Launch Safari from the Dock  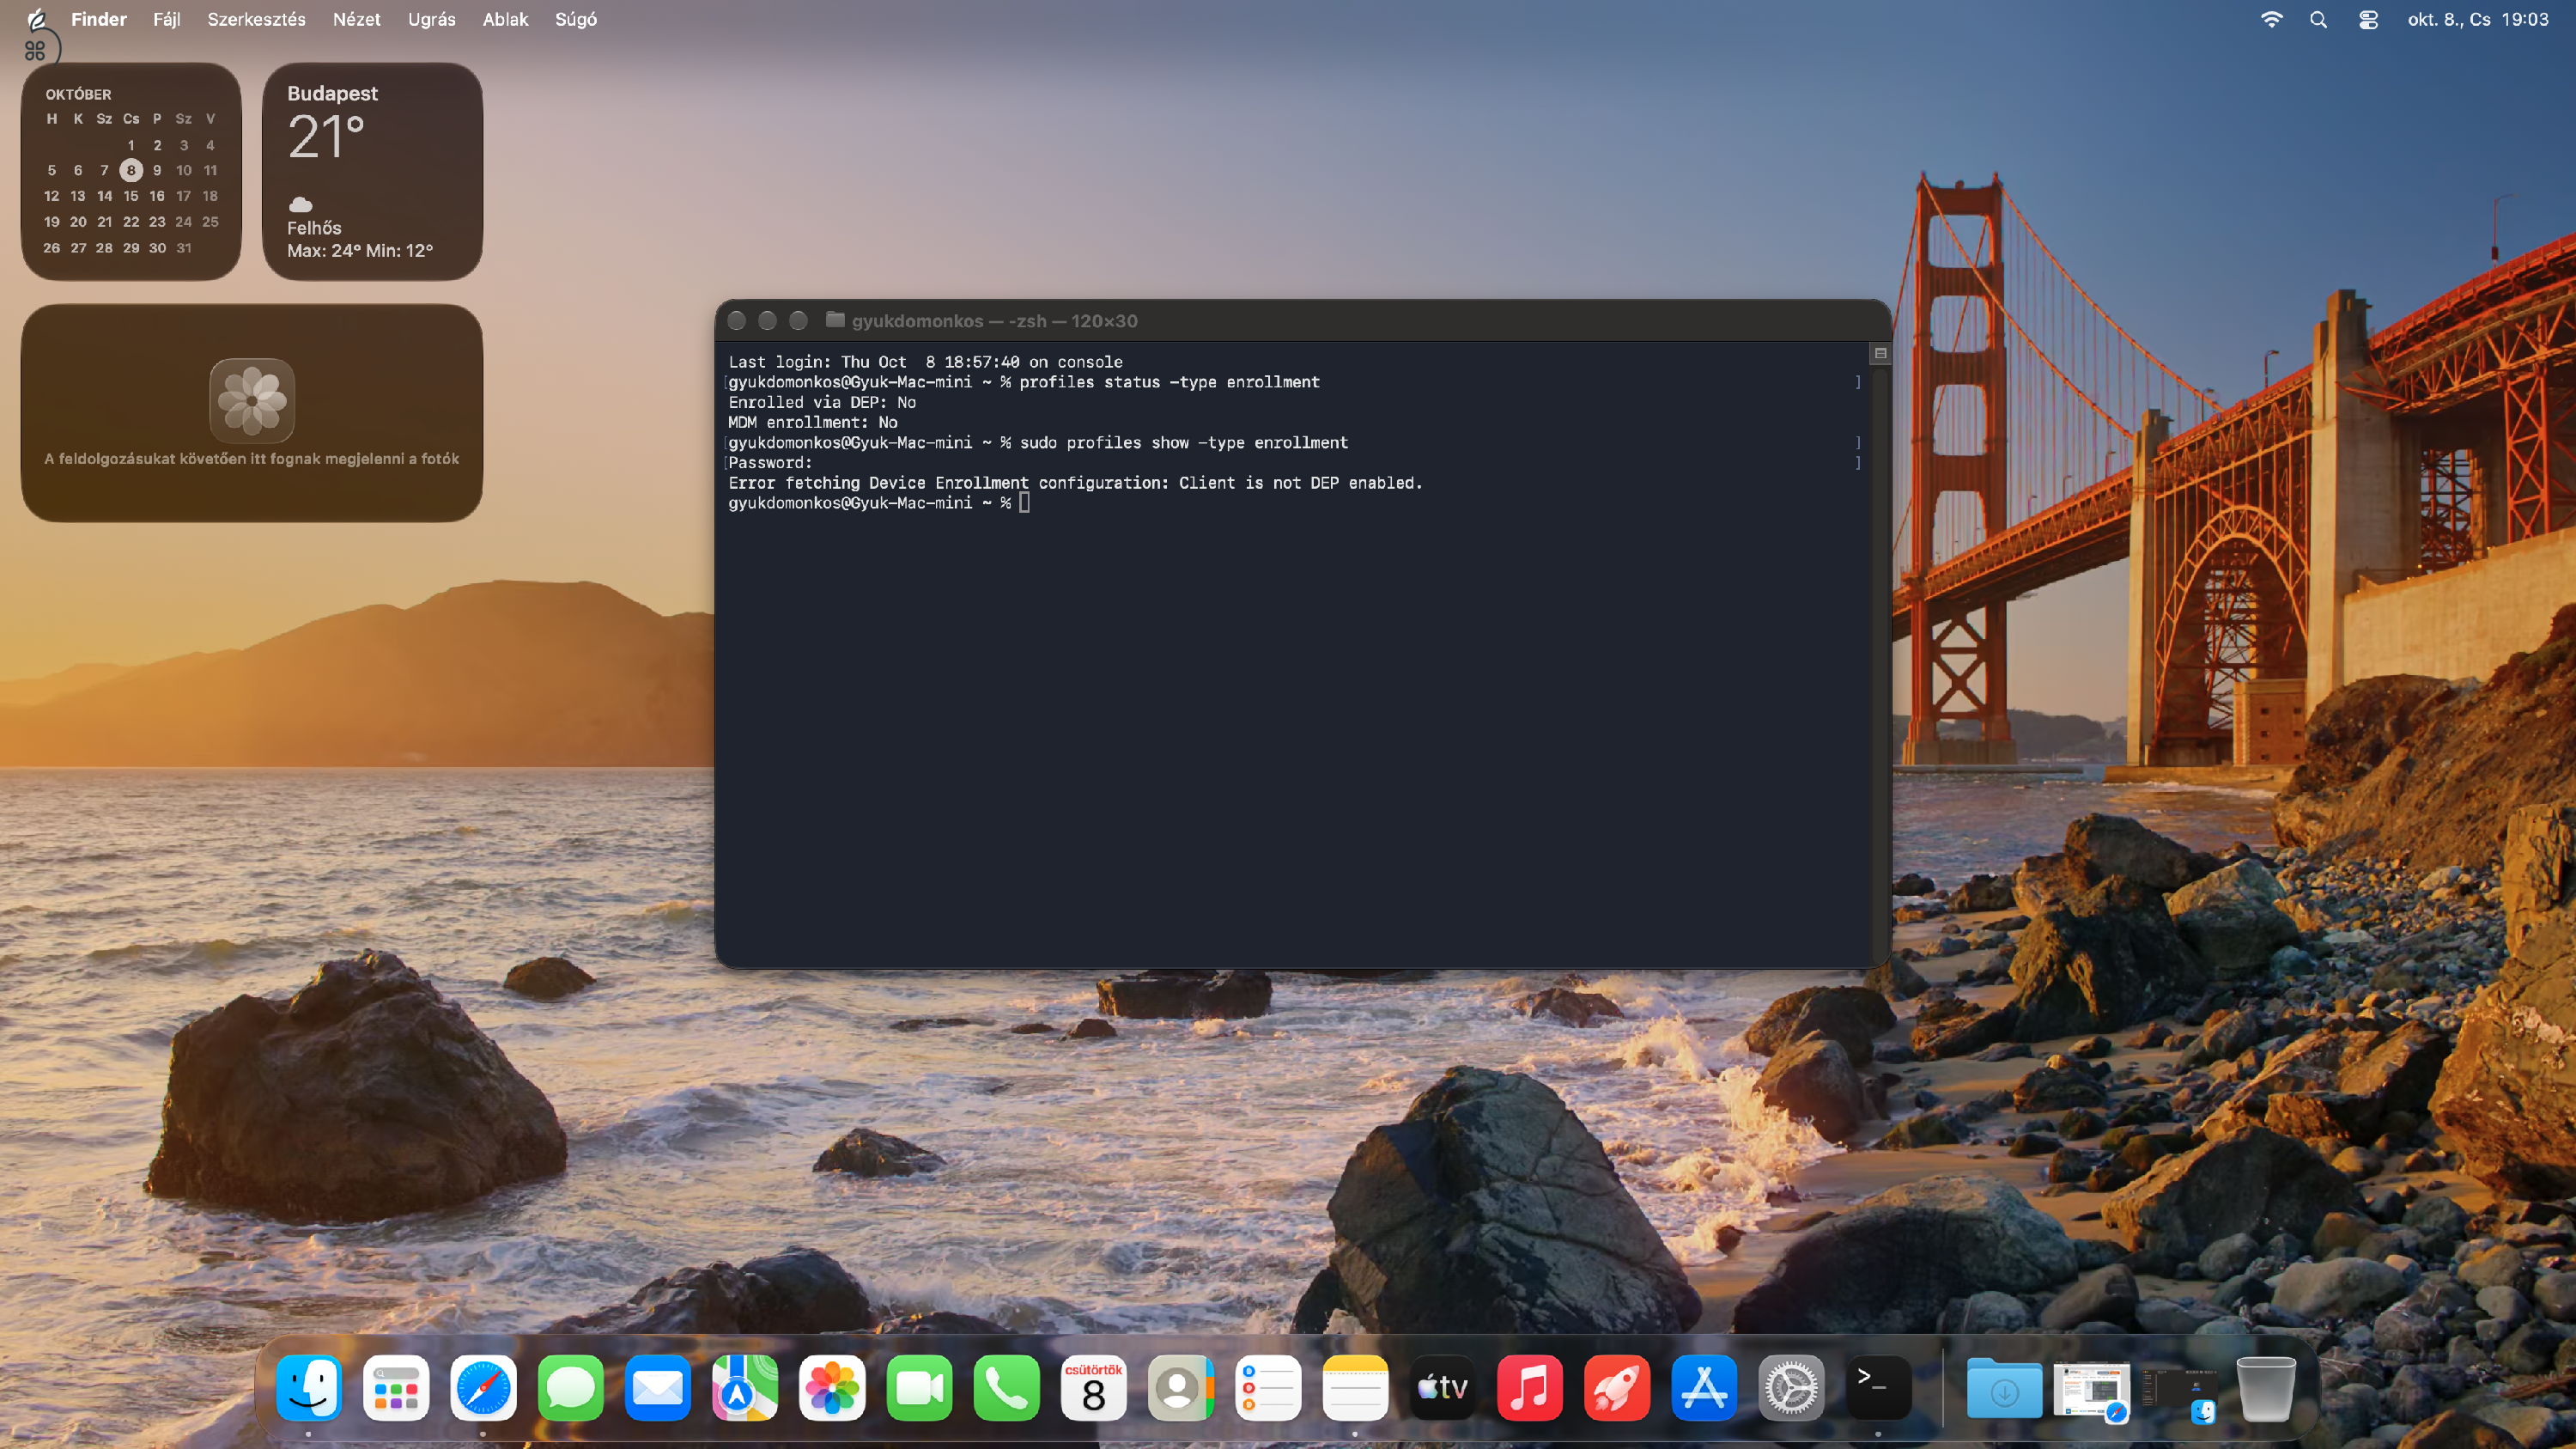(483, 1388)
